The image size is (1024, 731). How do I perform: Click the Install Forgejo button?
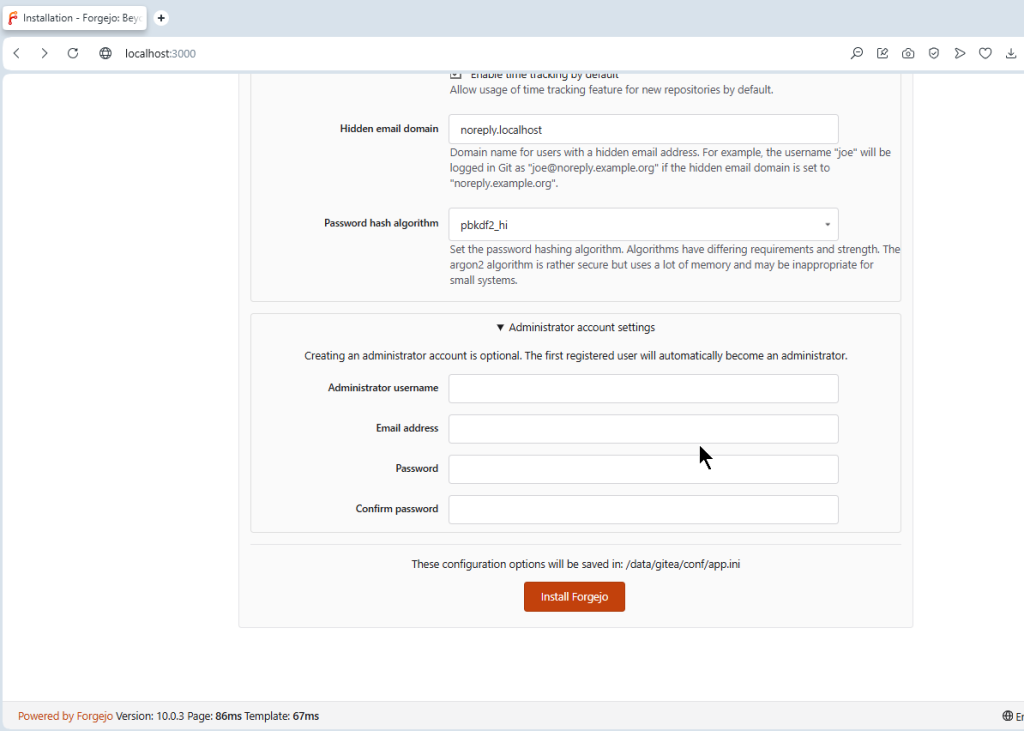click(x=574, y=597)
